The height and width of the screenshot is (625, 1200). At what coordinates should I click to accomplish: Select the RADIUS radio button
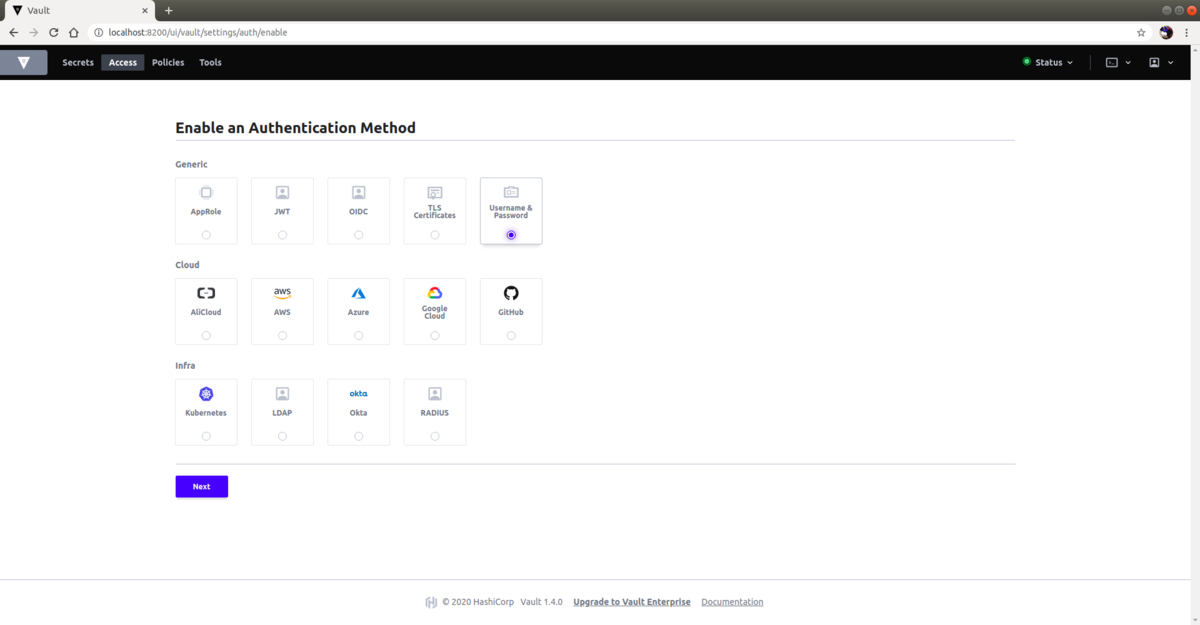pos(435,436)
